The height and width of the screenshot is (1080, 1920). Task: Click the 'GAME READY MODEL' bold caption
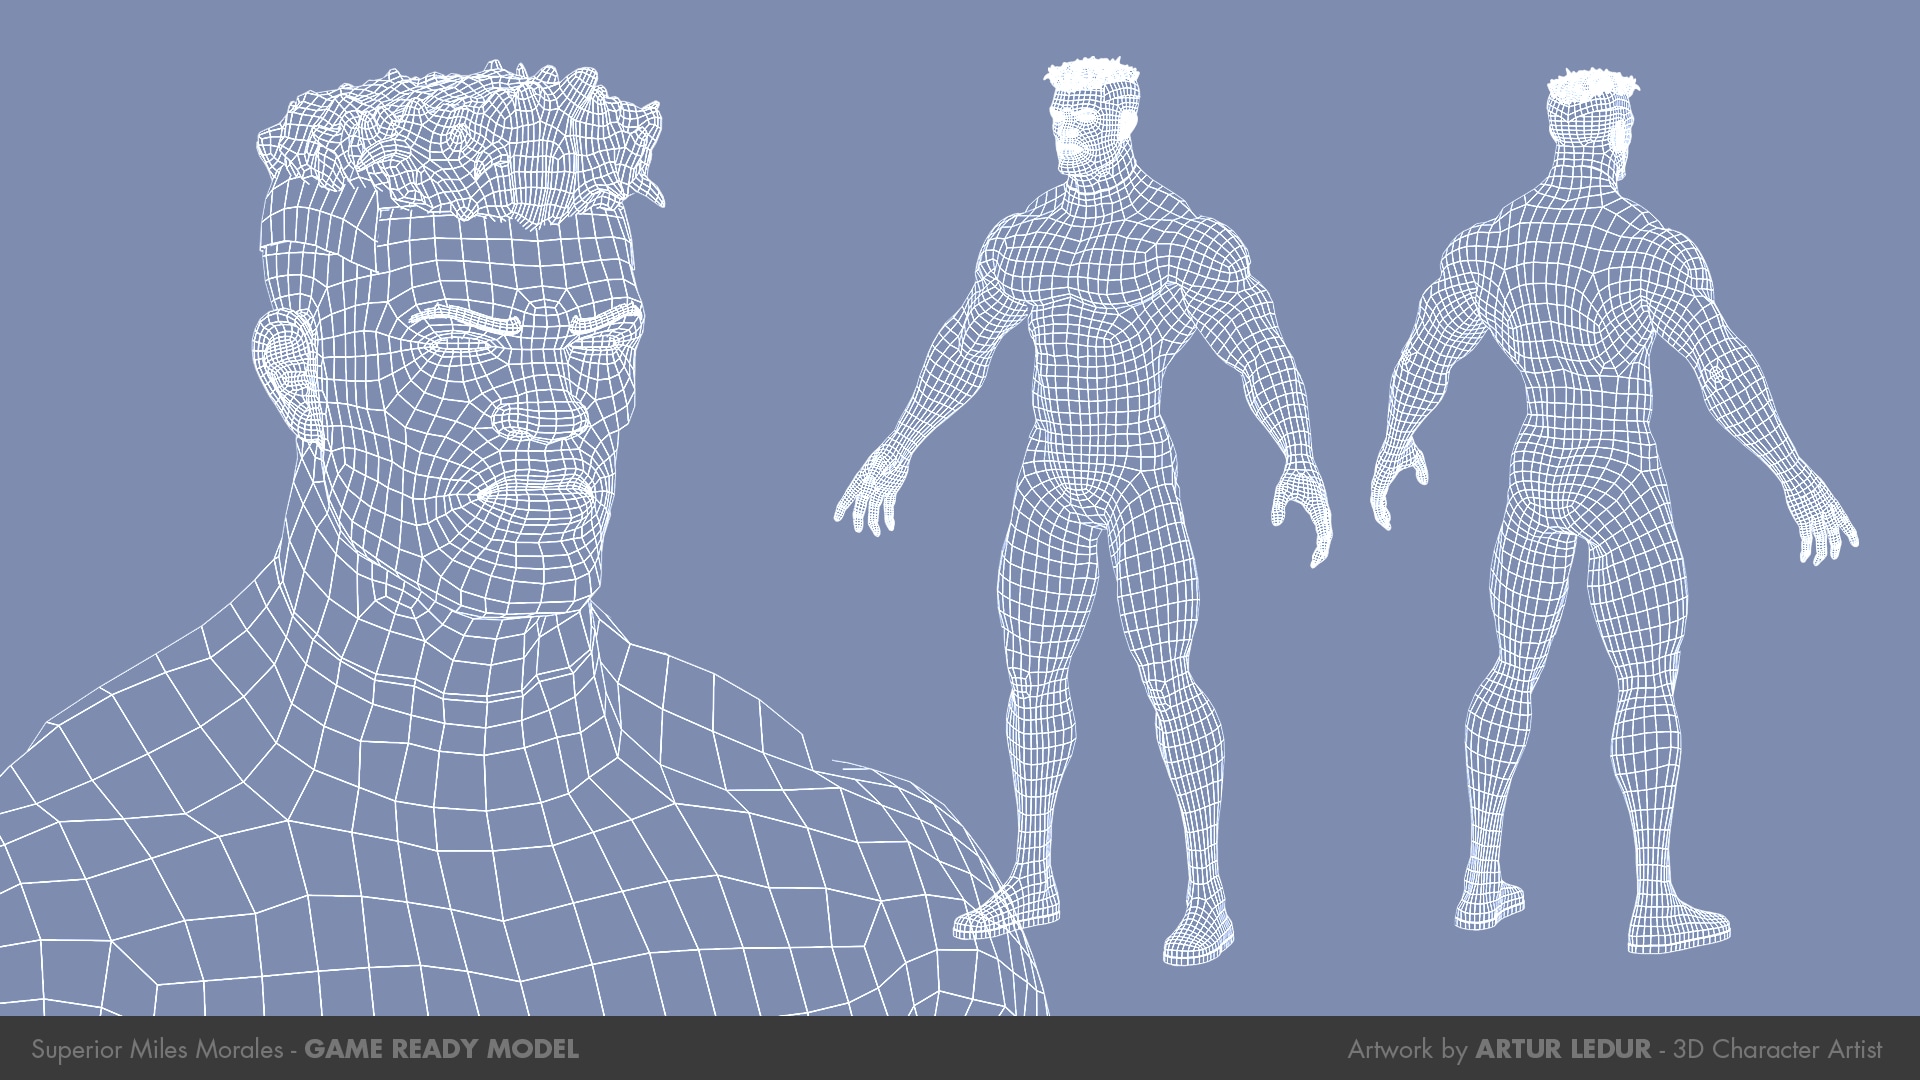(x=441, y=1049)
